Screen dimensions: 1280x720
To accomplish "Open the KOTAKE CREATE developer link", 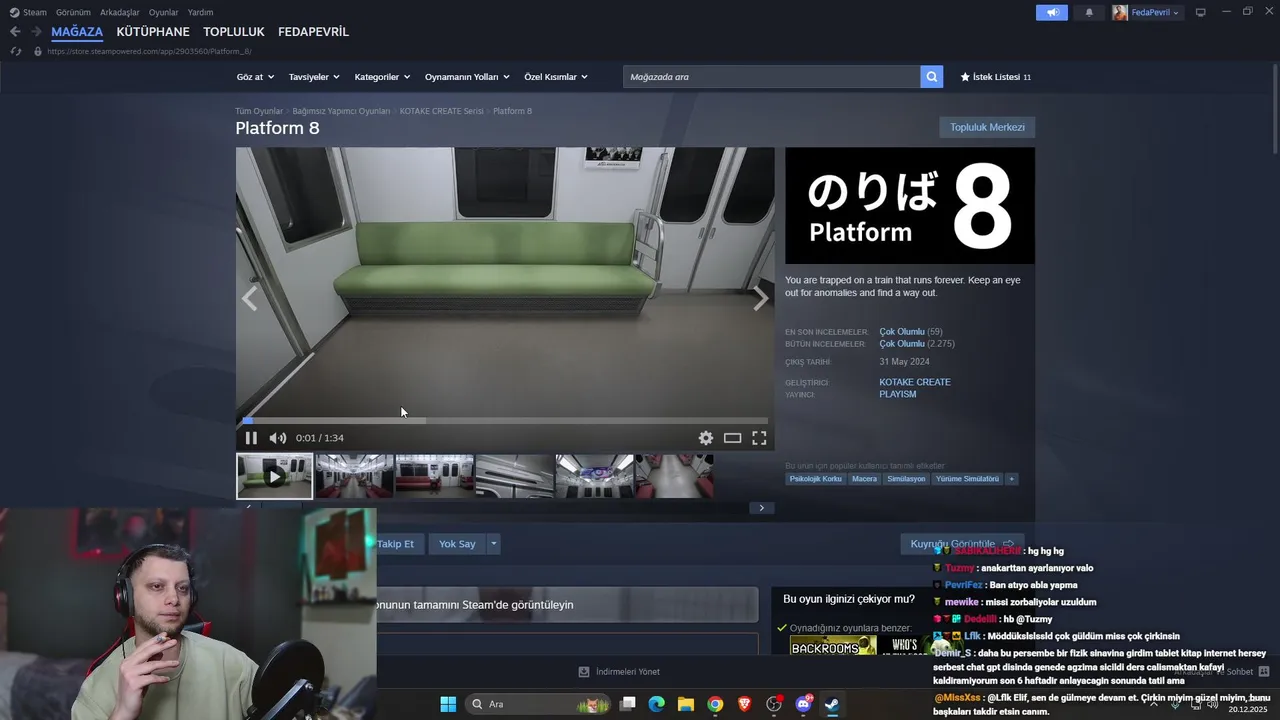I will click(915, 382).
